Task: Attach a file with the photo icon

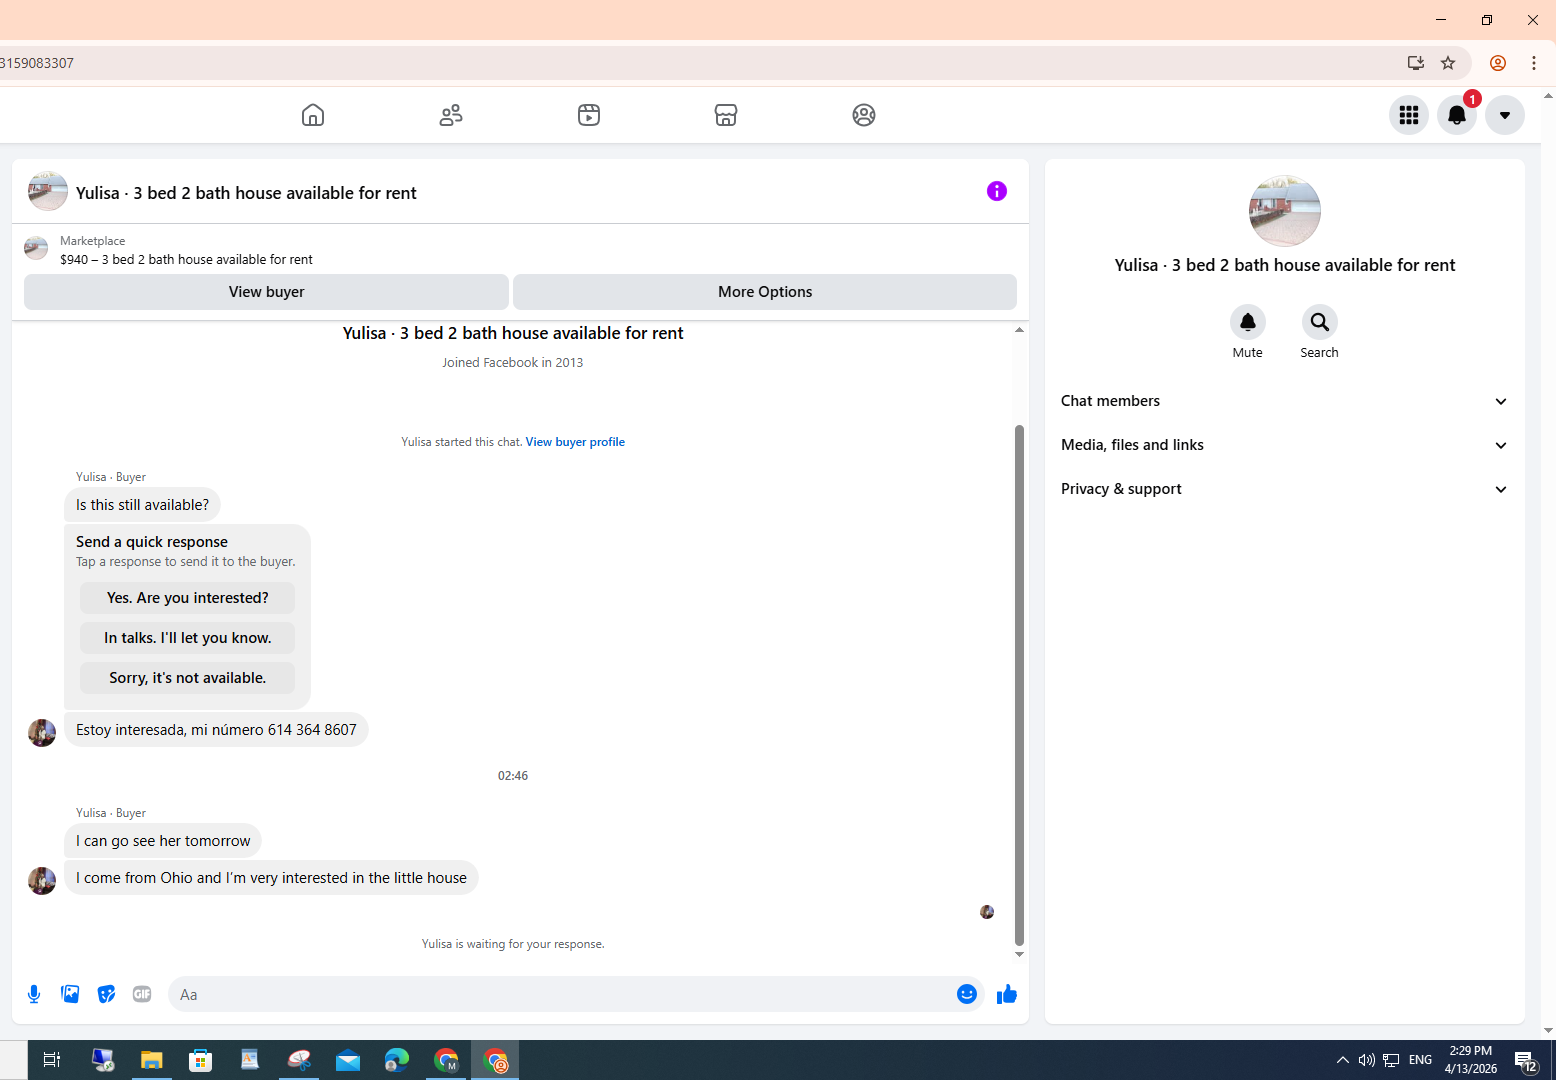Action: pos(70,994)
